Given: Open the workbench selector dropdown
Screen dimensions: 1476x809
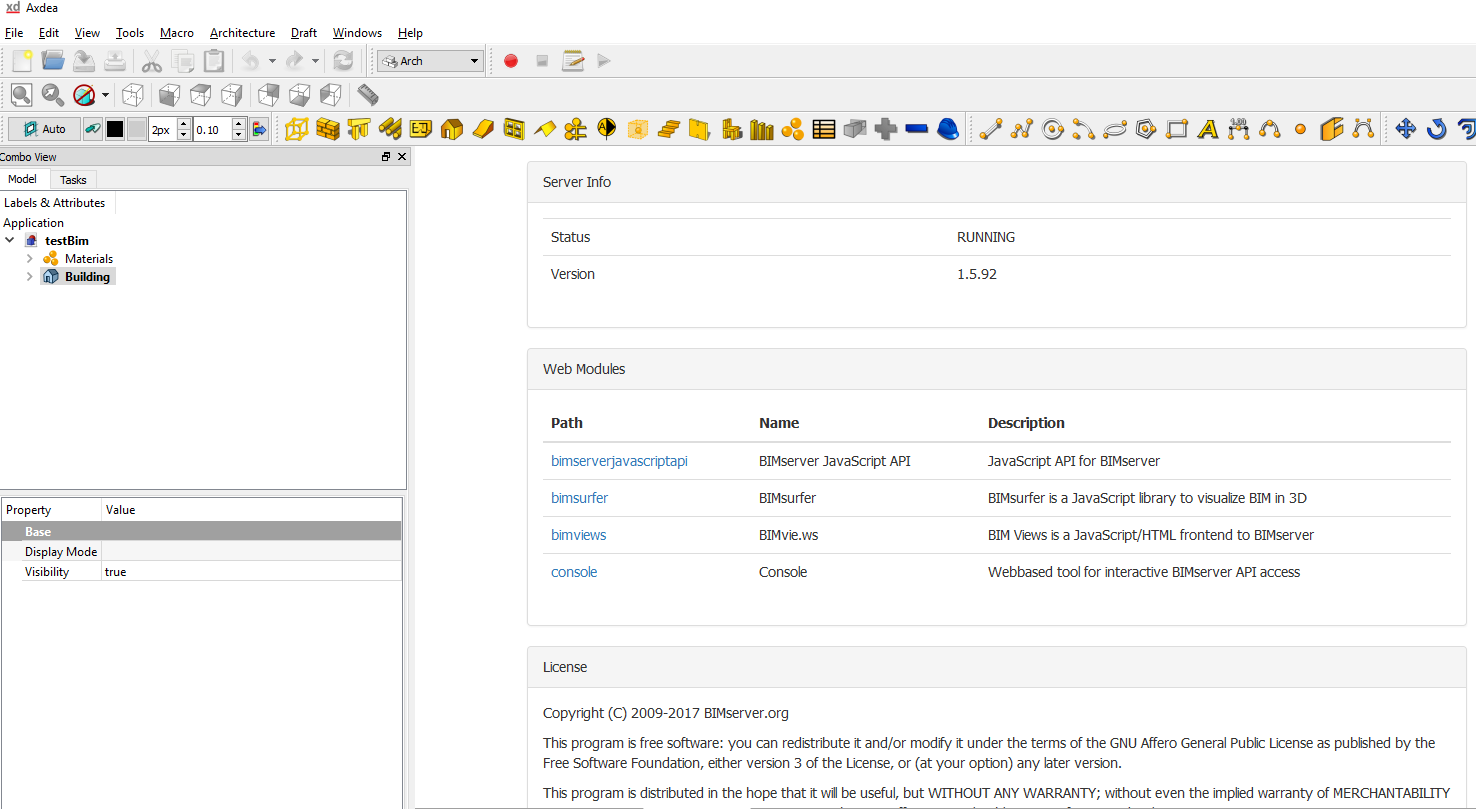Looking at the screenshot, I should pos(429,60).
